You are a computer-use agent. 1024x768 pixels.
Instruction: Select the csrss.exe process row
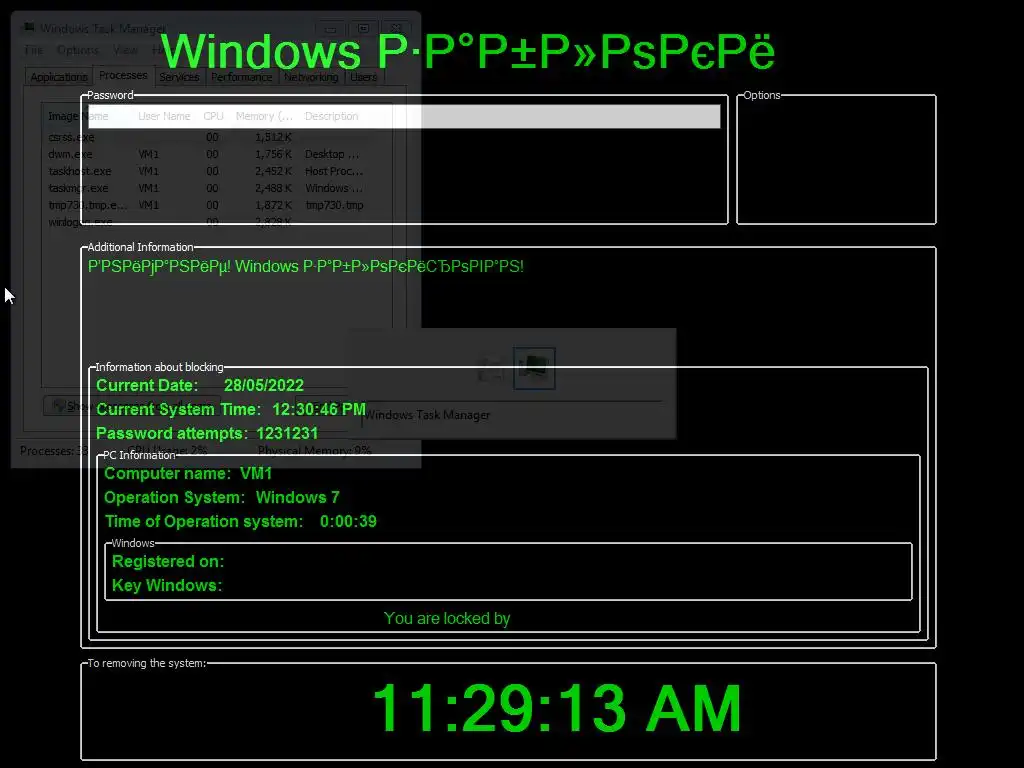click(216, 137)
